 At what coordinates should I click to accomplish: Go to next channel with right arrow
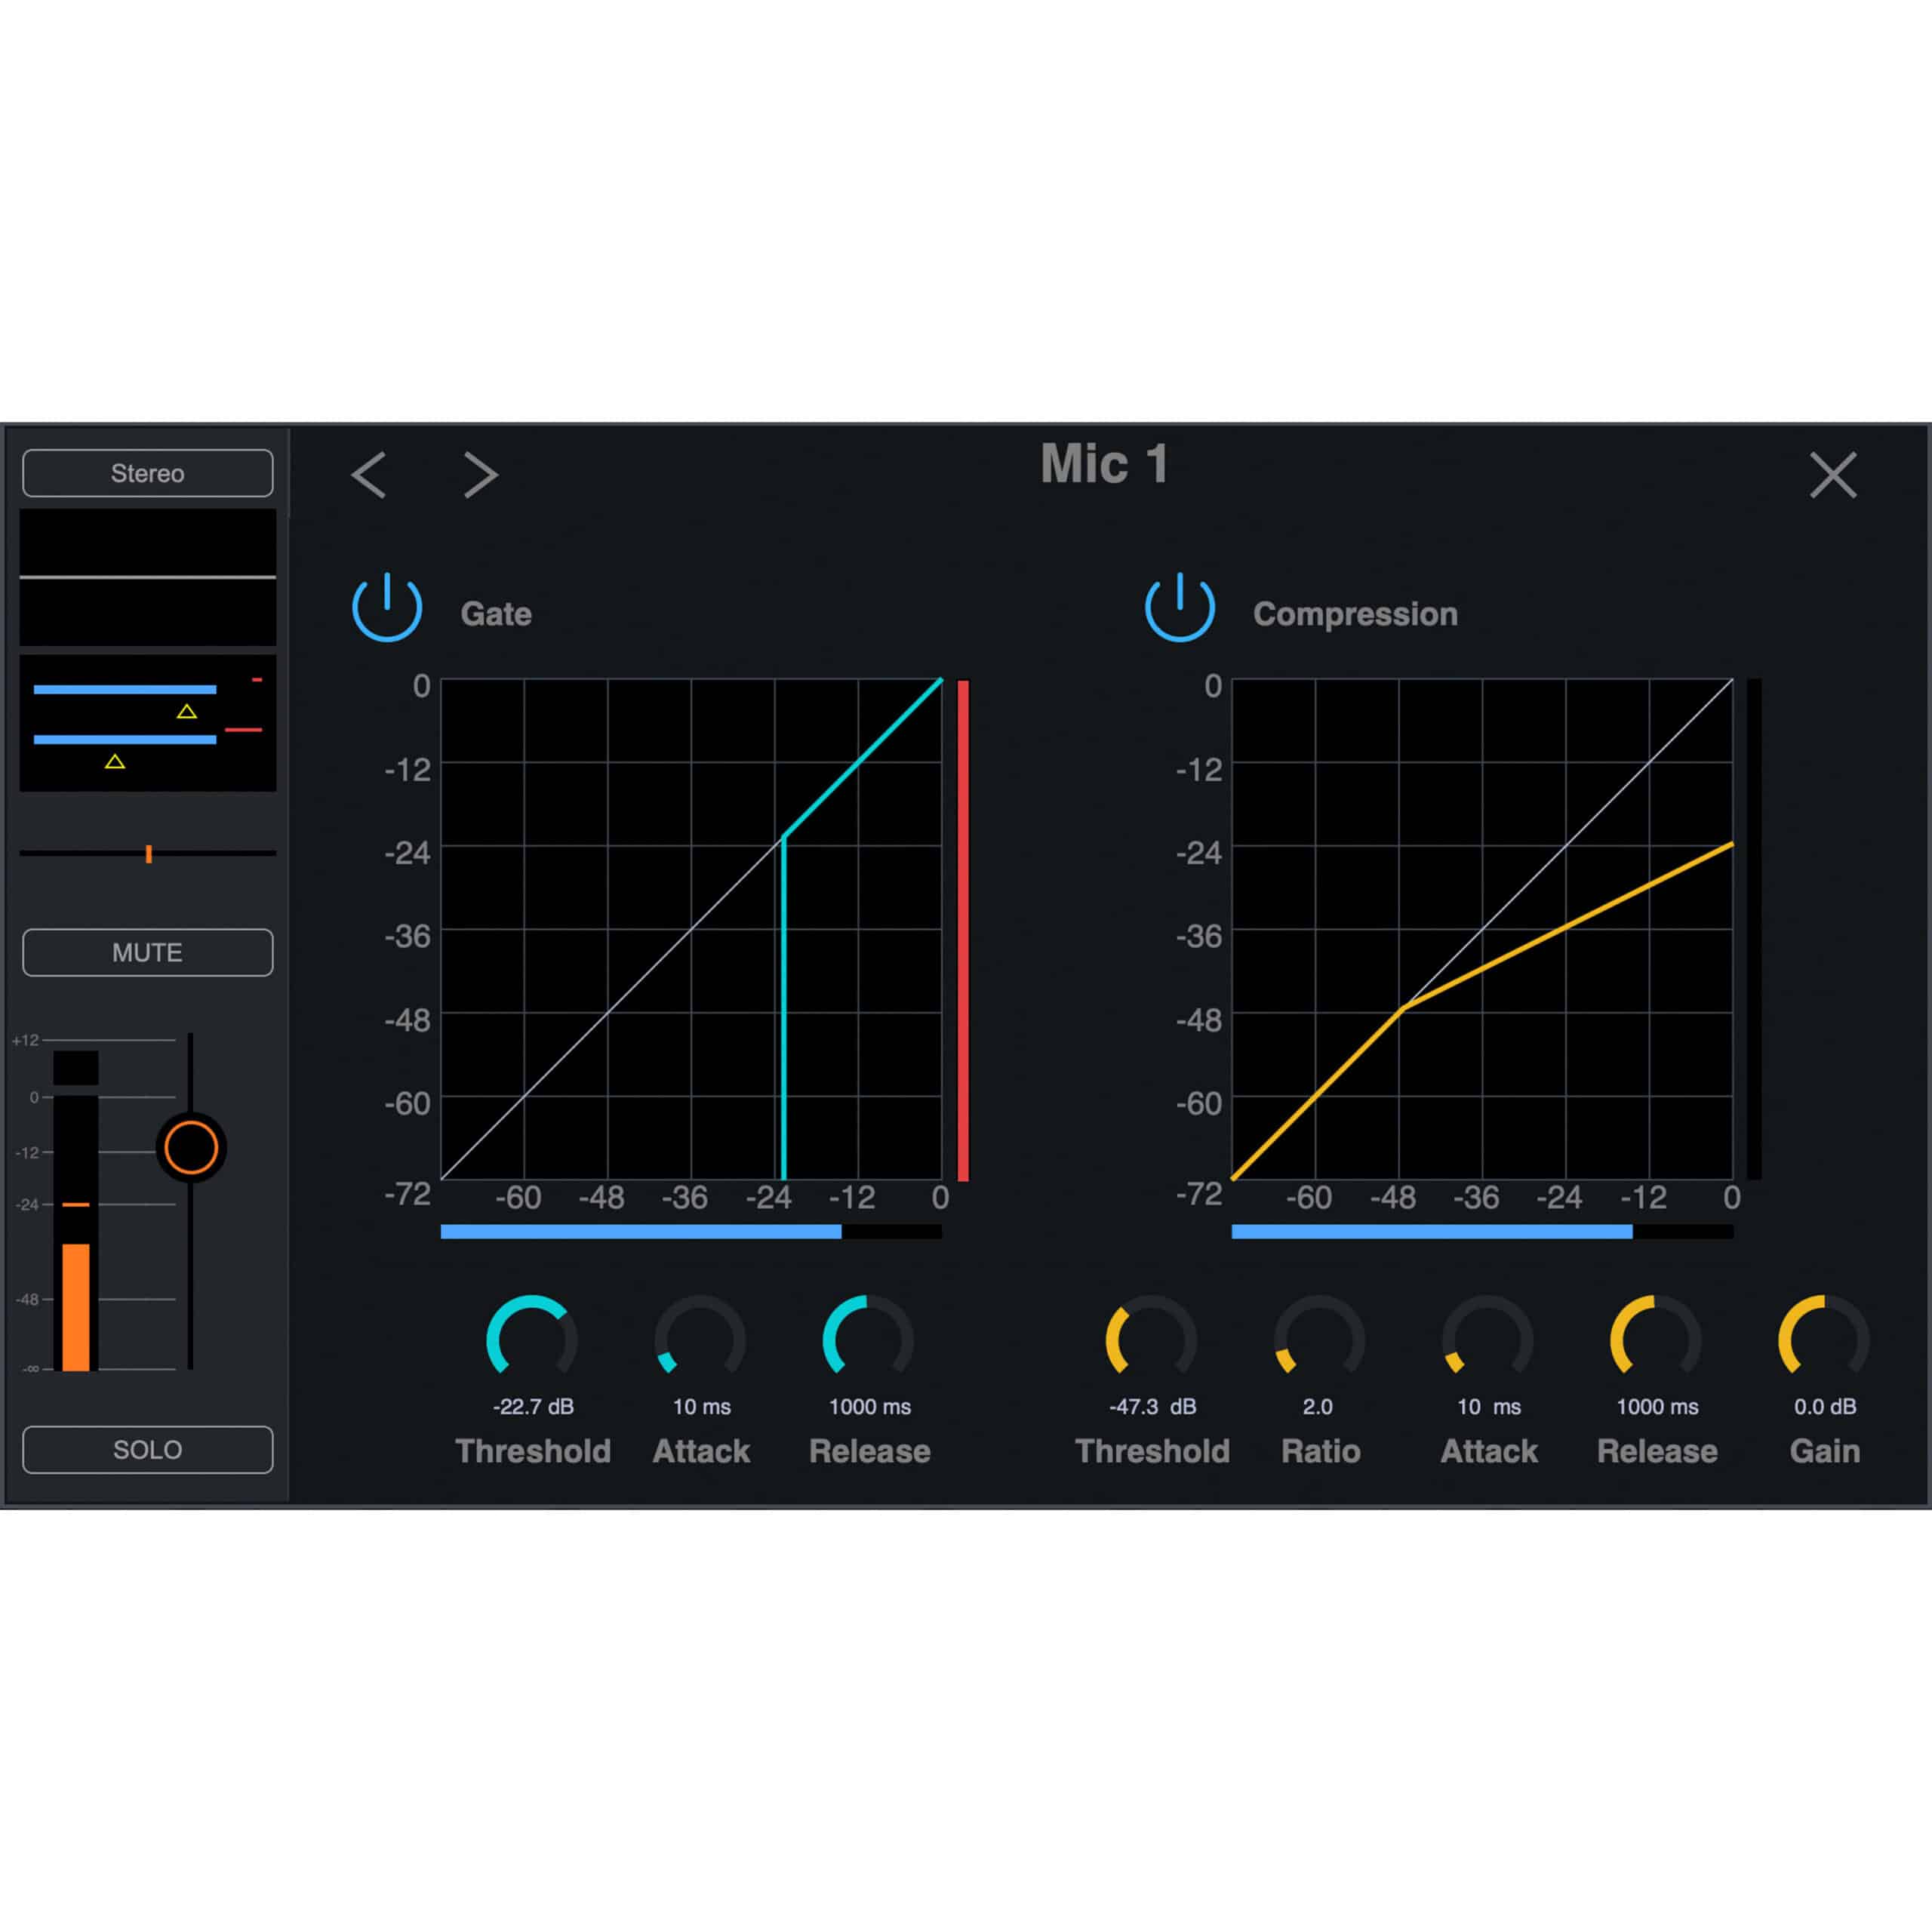point(480,474)
